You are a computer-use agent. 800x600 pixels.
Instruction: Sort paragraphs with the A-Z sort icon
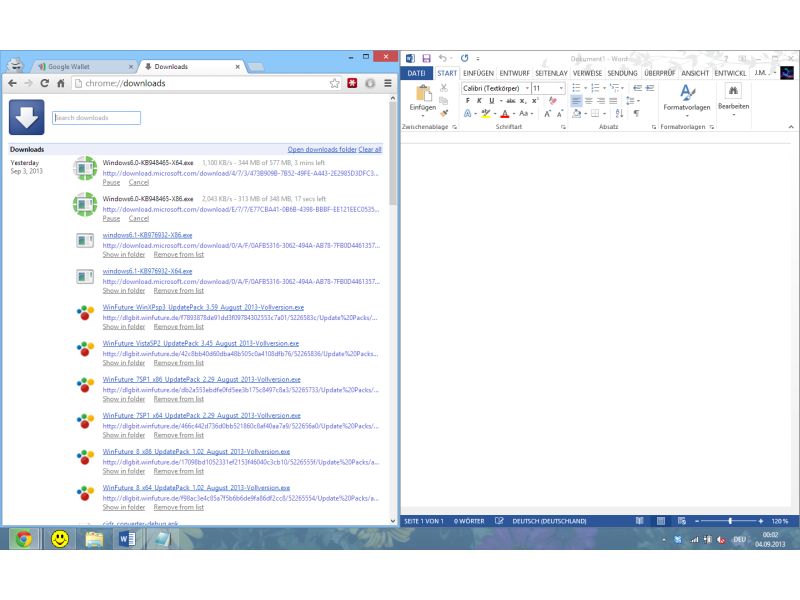(619, 113)
